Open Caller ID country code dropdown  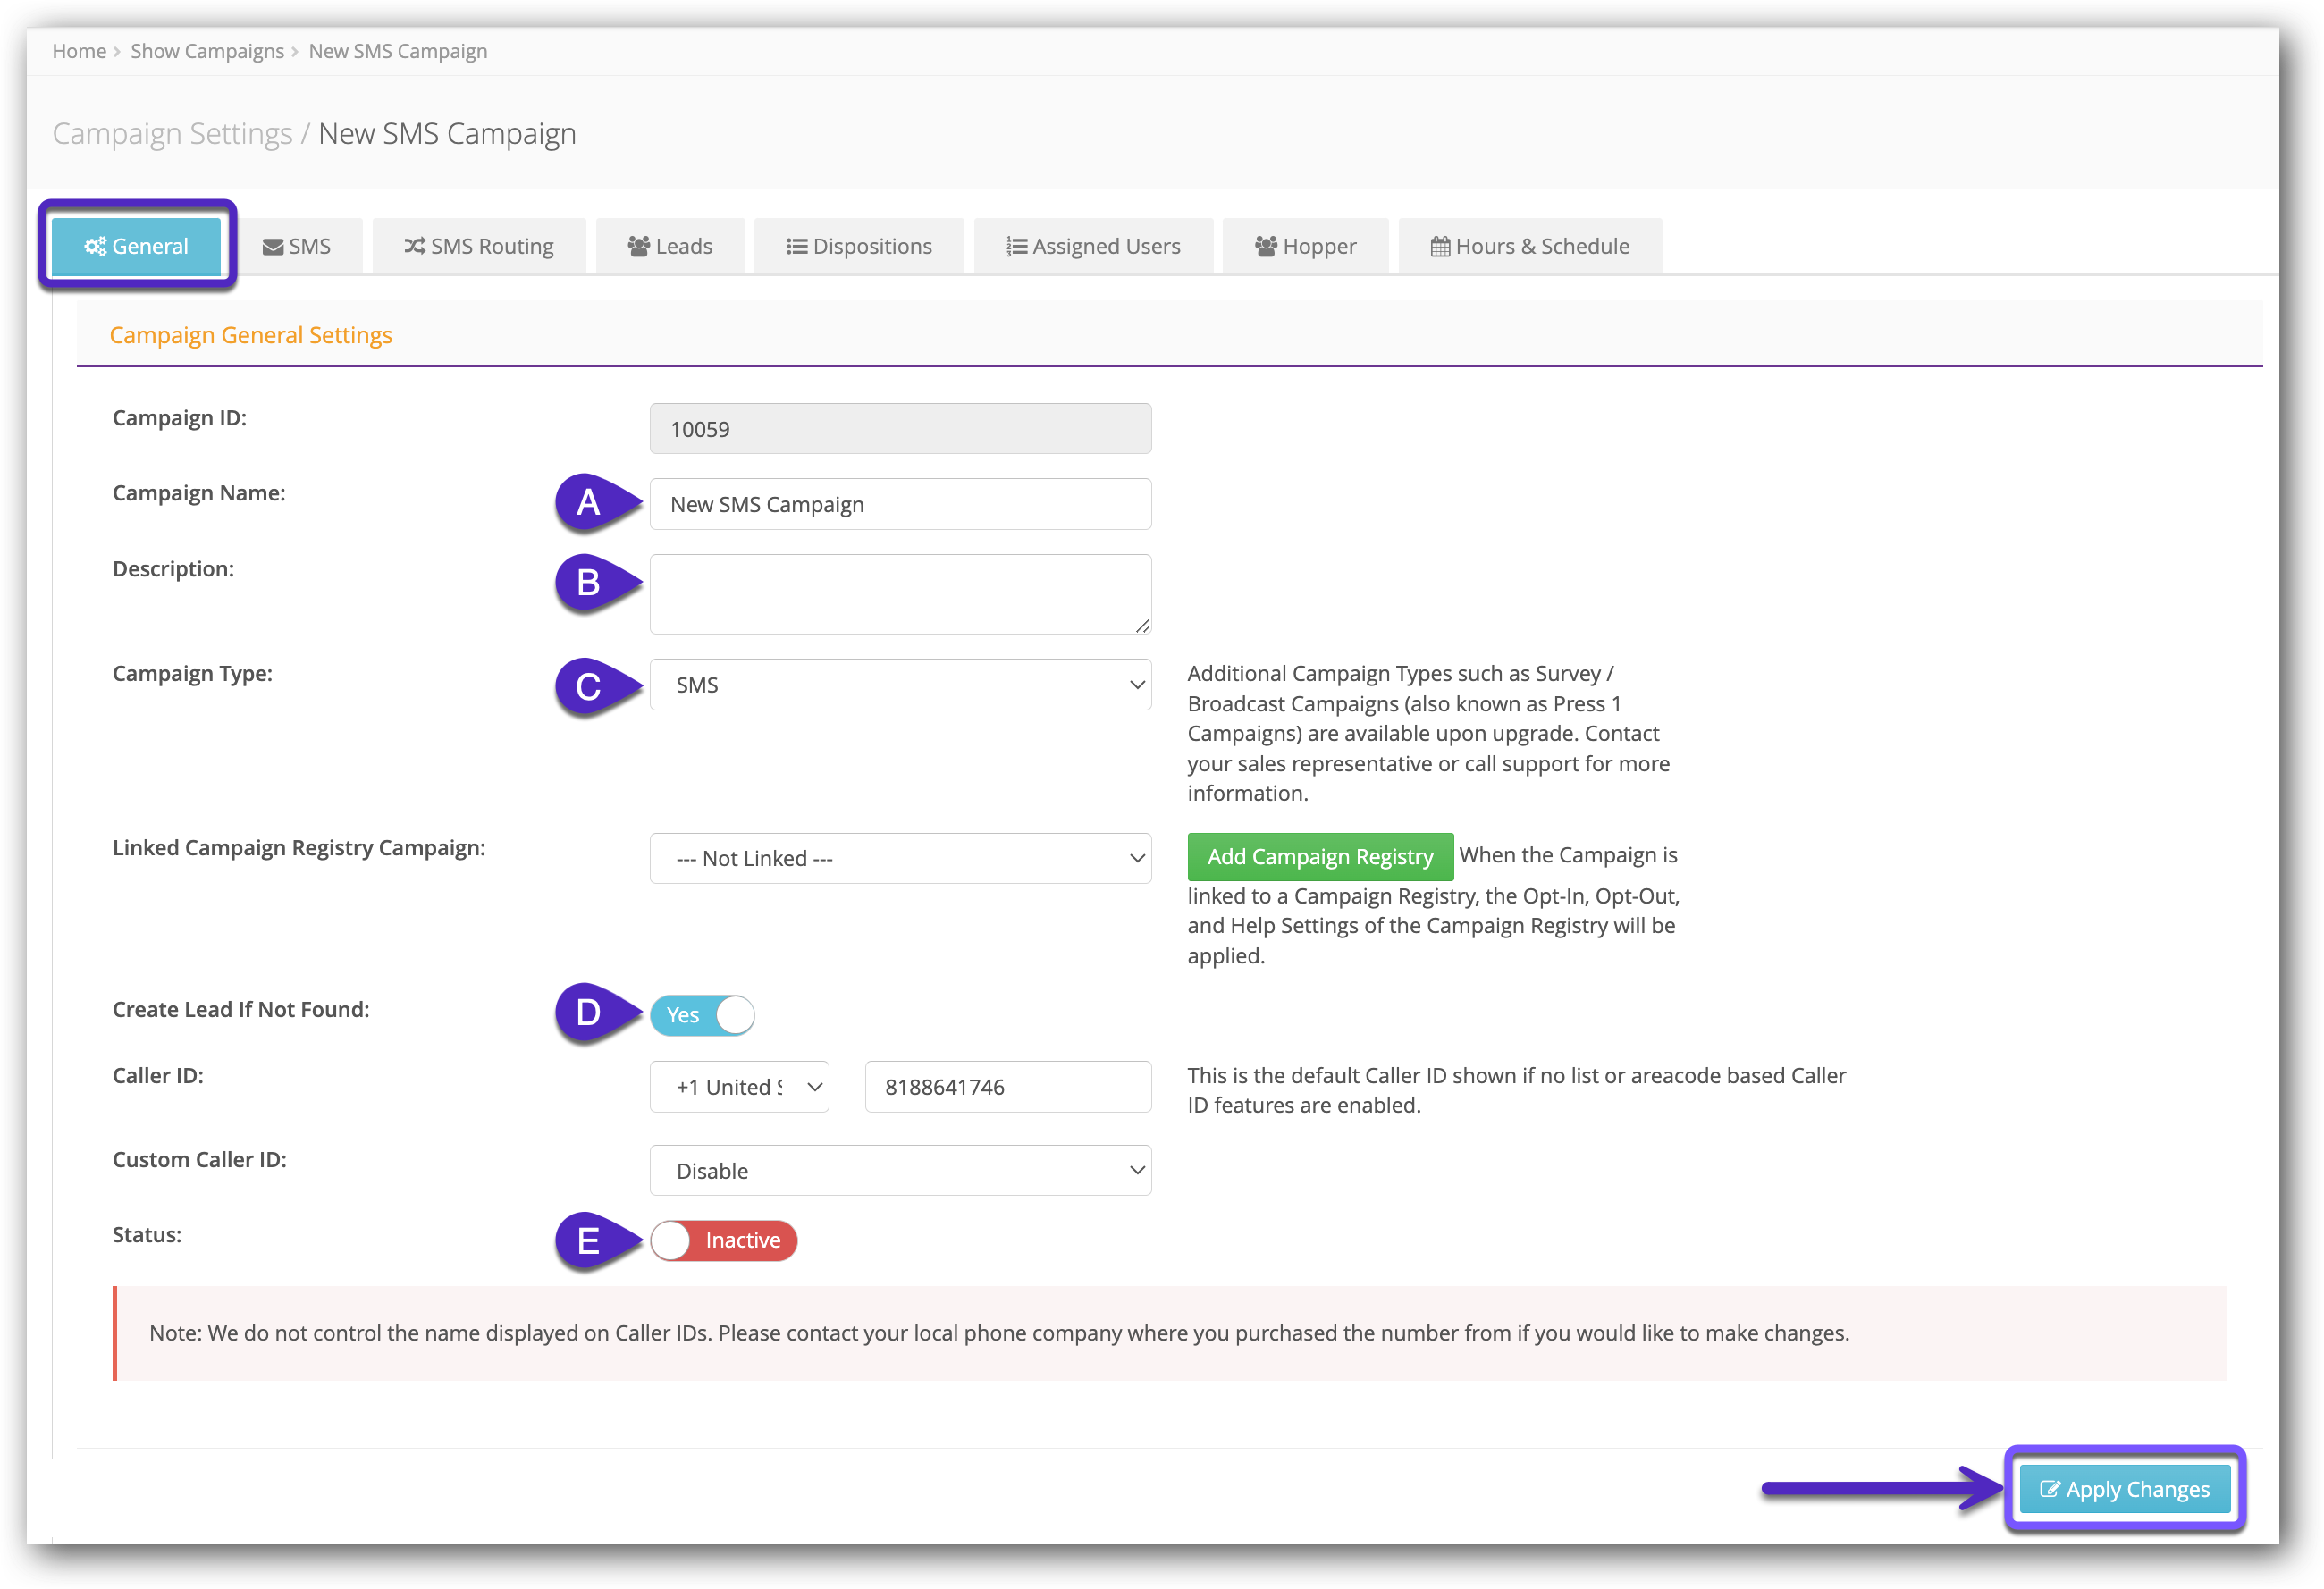(739, 1087)
